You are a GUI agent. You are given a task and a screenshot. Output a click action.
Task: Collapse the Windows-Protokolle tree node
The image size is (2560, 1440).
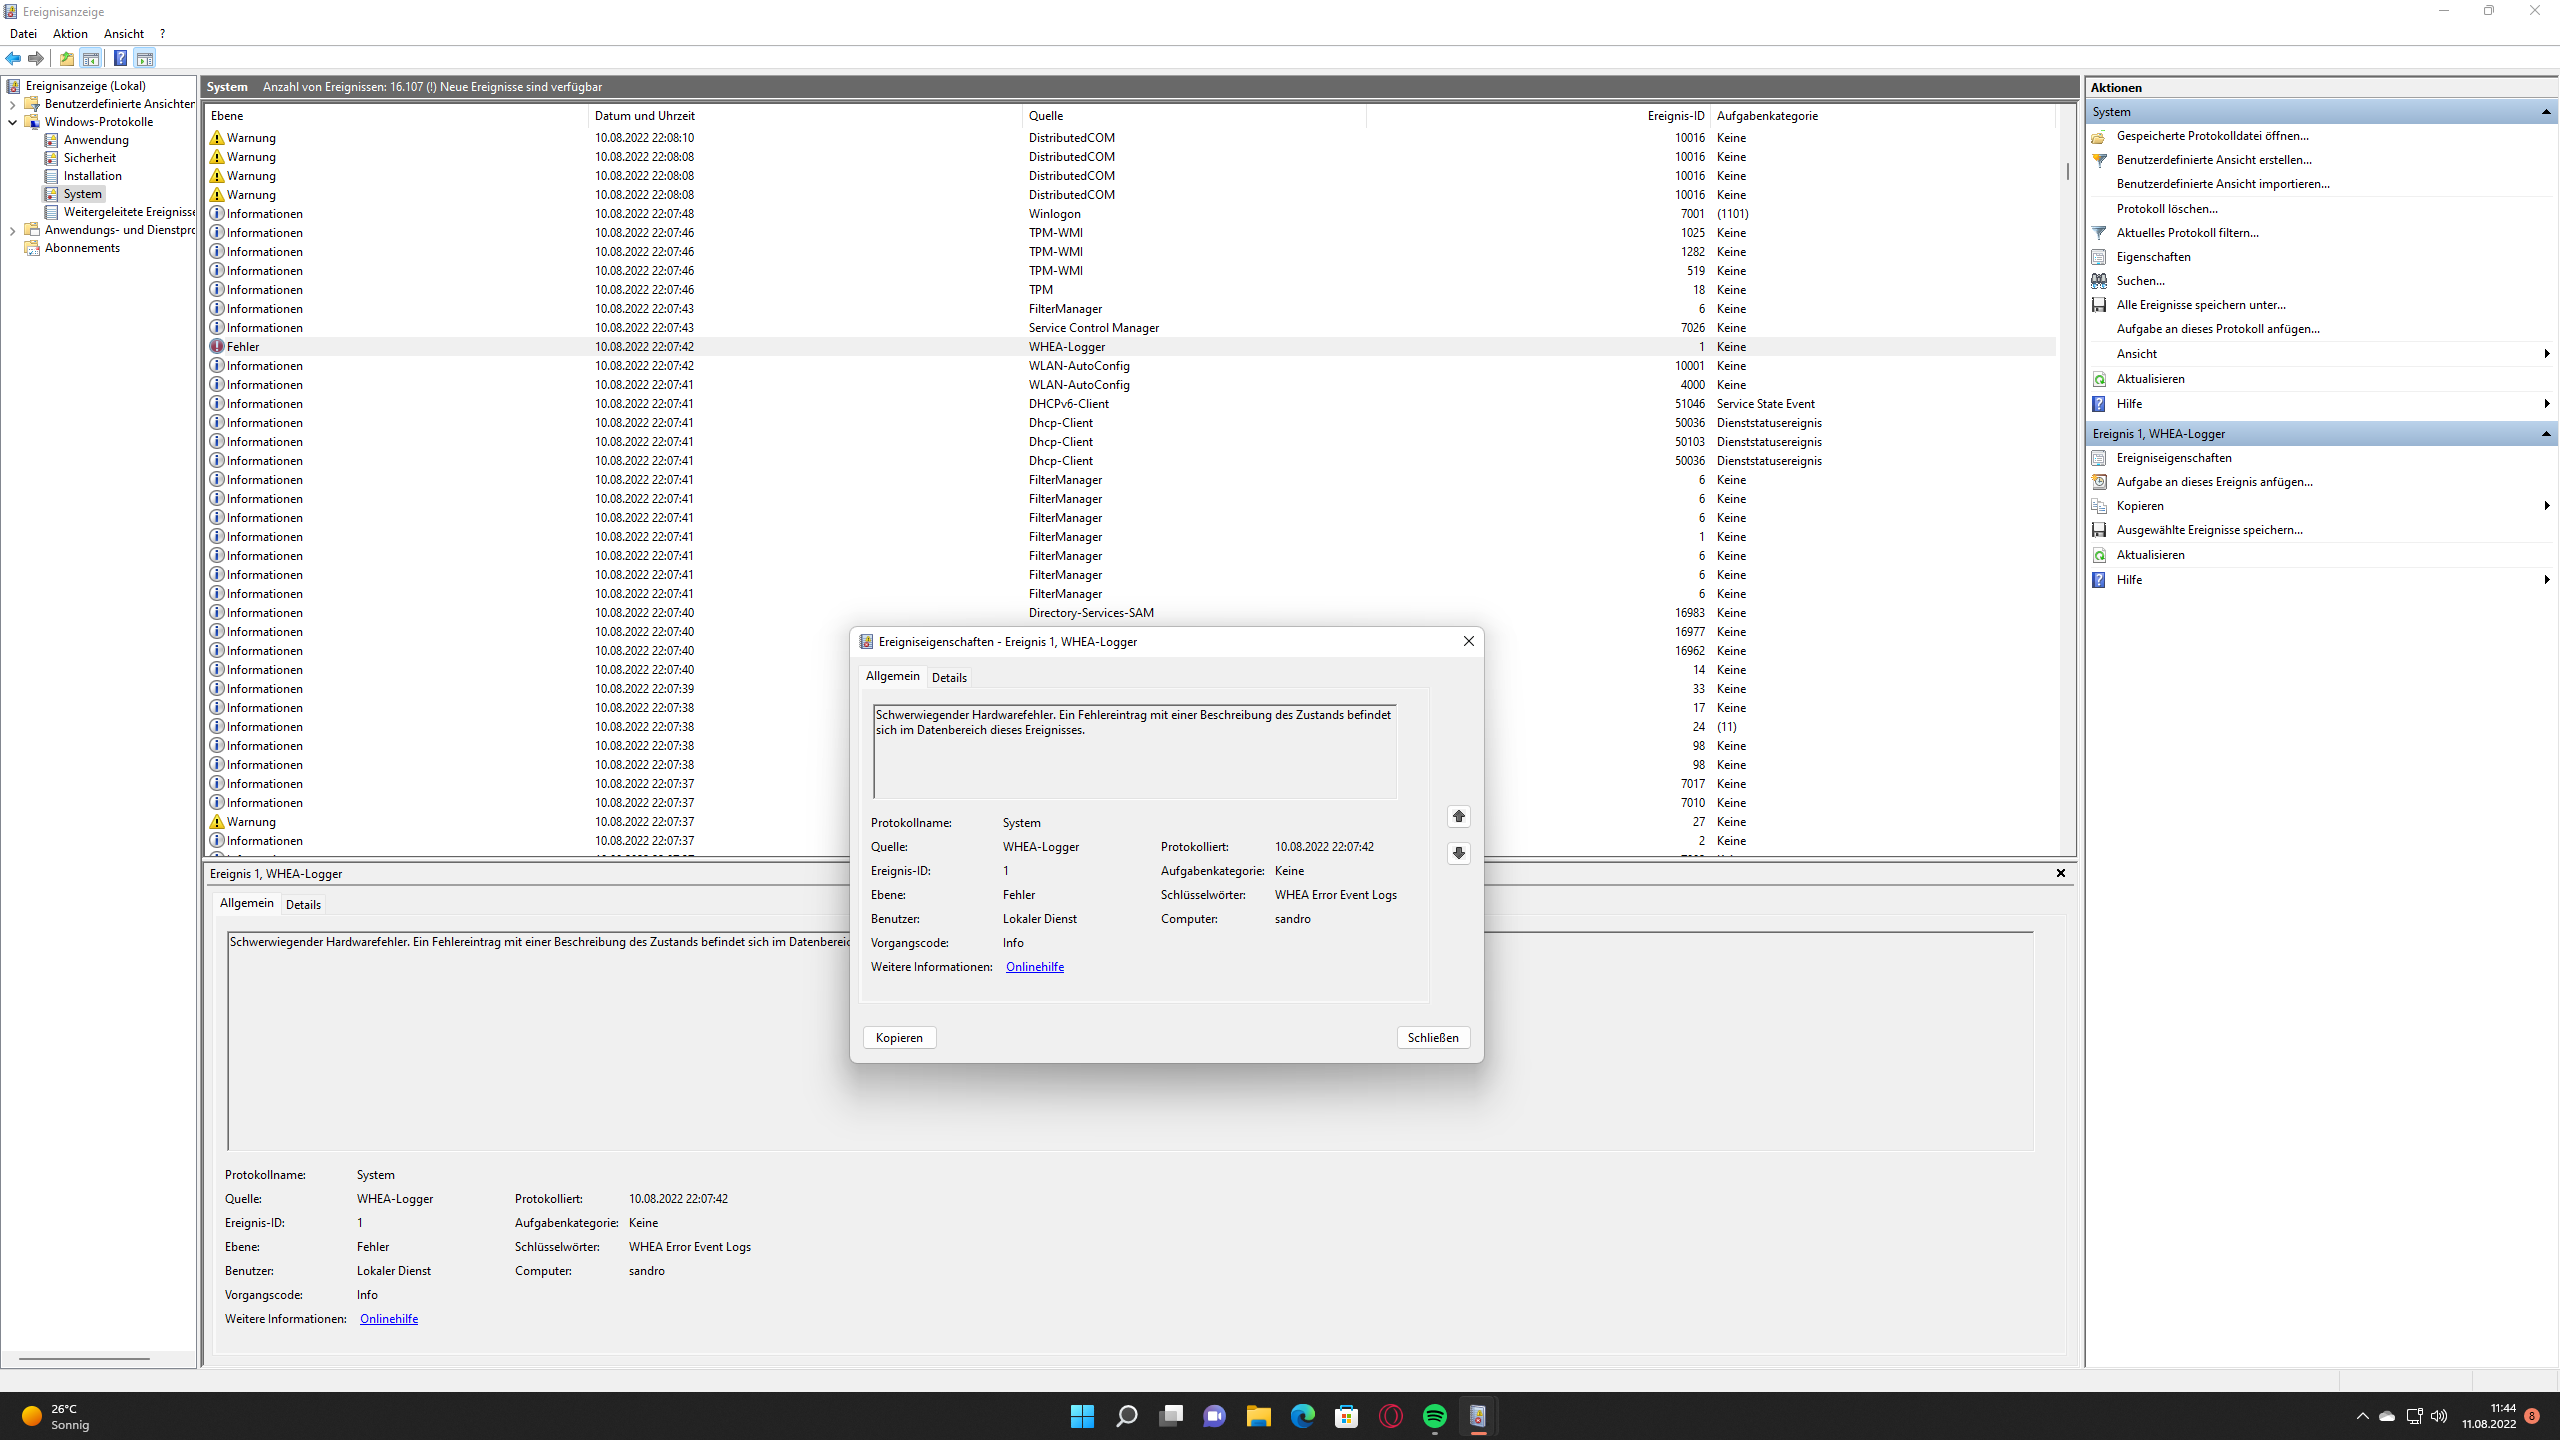(x=12, y=122)
